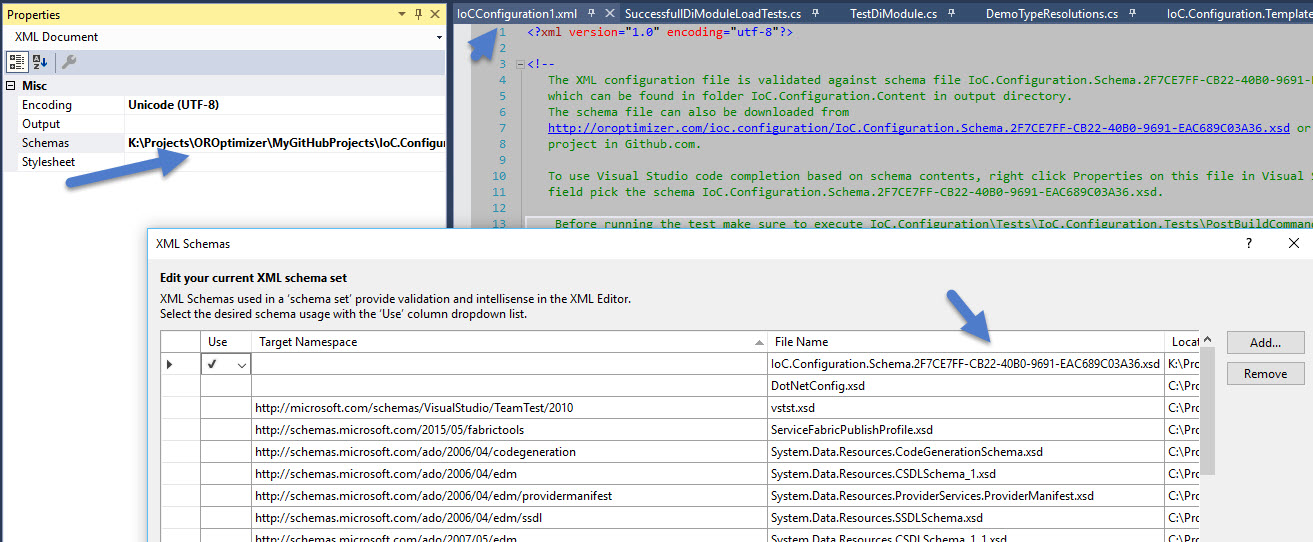Click the Use cell of CodeGenerationSchema.xsd row
Screen dimensions: 1313x542
pos(226,452)
